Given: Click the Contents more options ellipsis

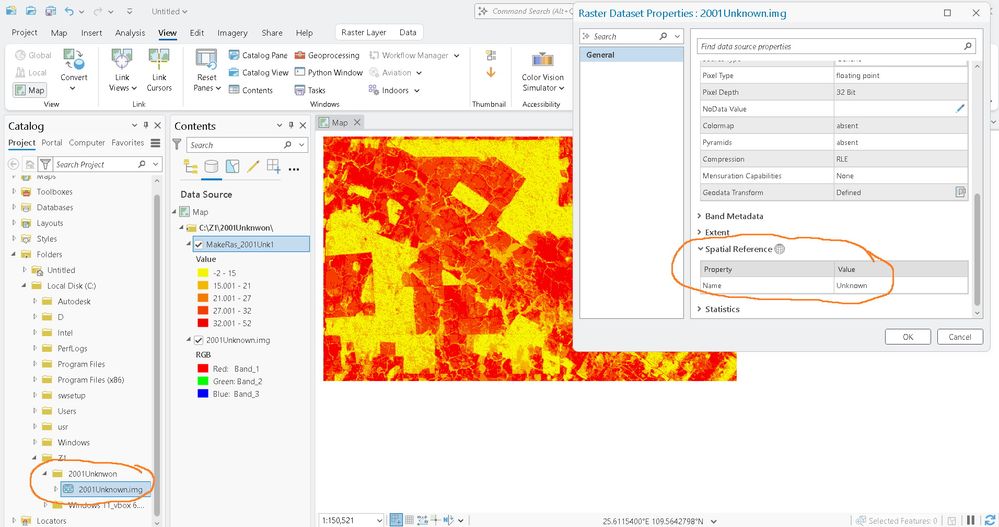Looking at the screenshot, I should coord(294,169).
